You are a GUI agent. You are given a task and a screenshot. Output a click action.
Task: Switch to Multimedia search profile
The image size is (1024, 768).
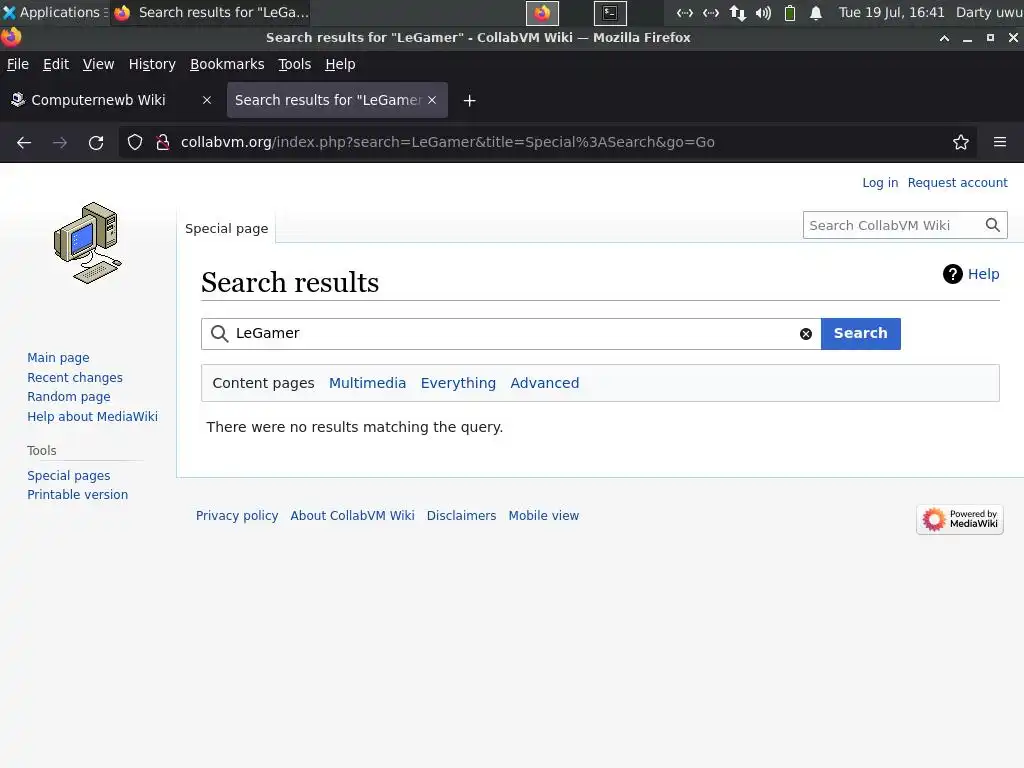point(367,383)
